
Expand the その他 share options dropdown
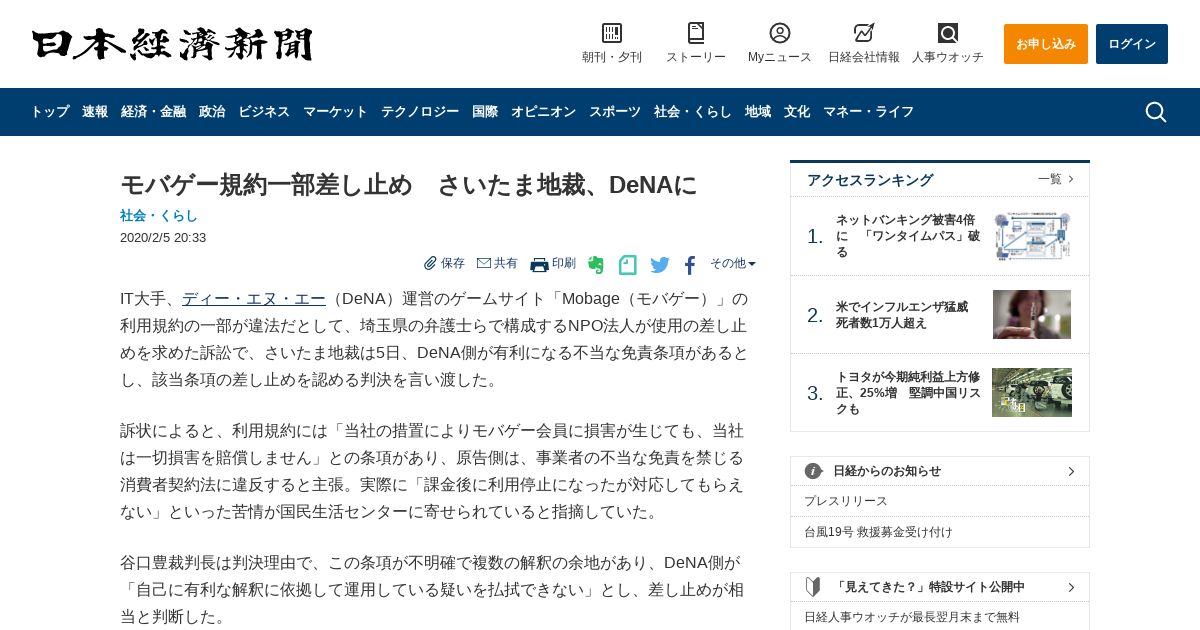pos(733,264)
